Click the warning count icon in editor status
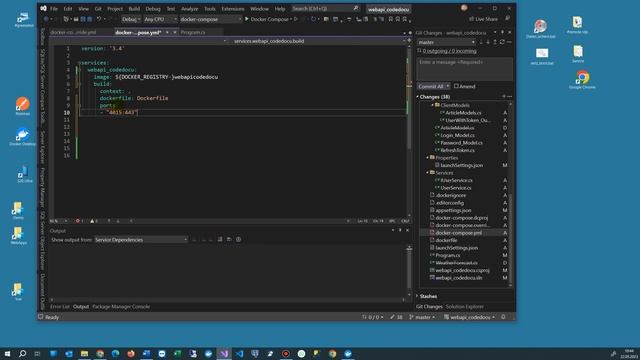This screenshot has height=360, width=640. (92, 221)
